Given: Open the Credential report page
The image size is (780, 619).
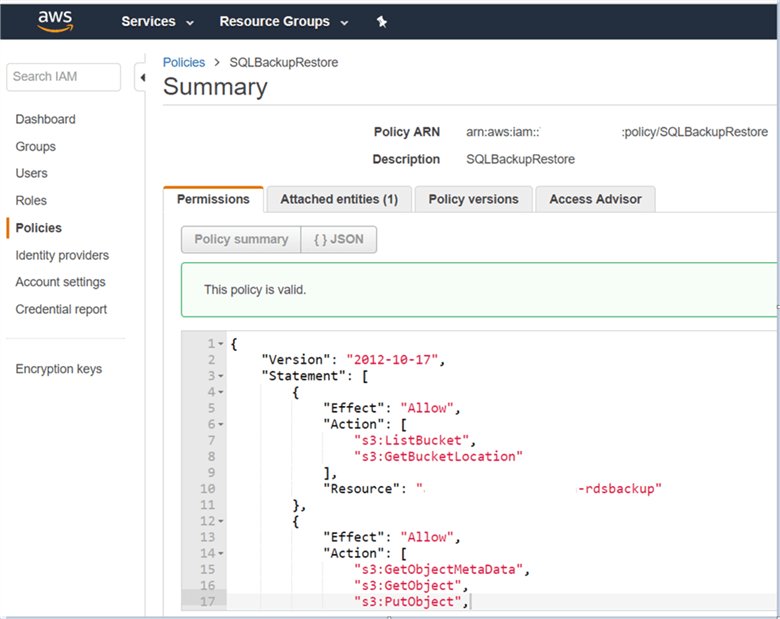Looking at the screenshot, I should 61,310.
